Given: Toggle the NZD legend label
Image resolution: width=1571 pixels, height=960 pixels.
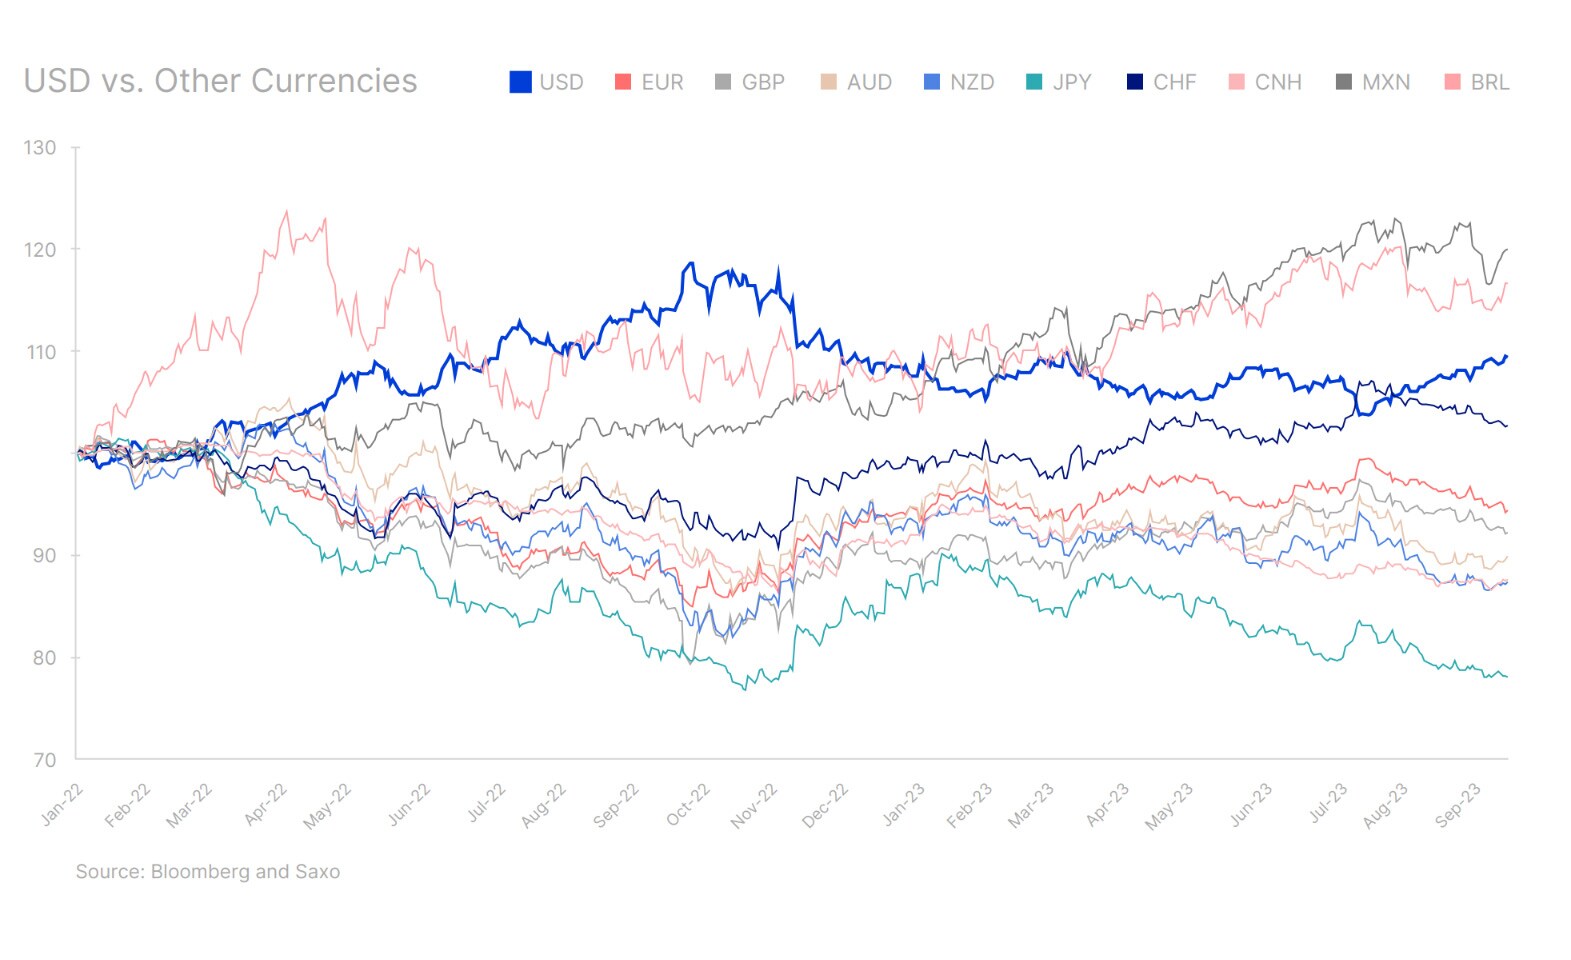Looking at the screenshot, I should [971, 82].
